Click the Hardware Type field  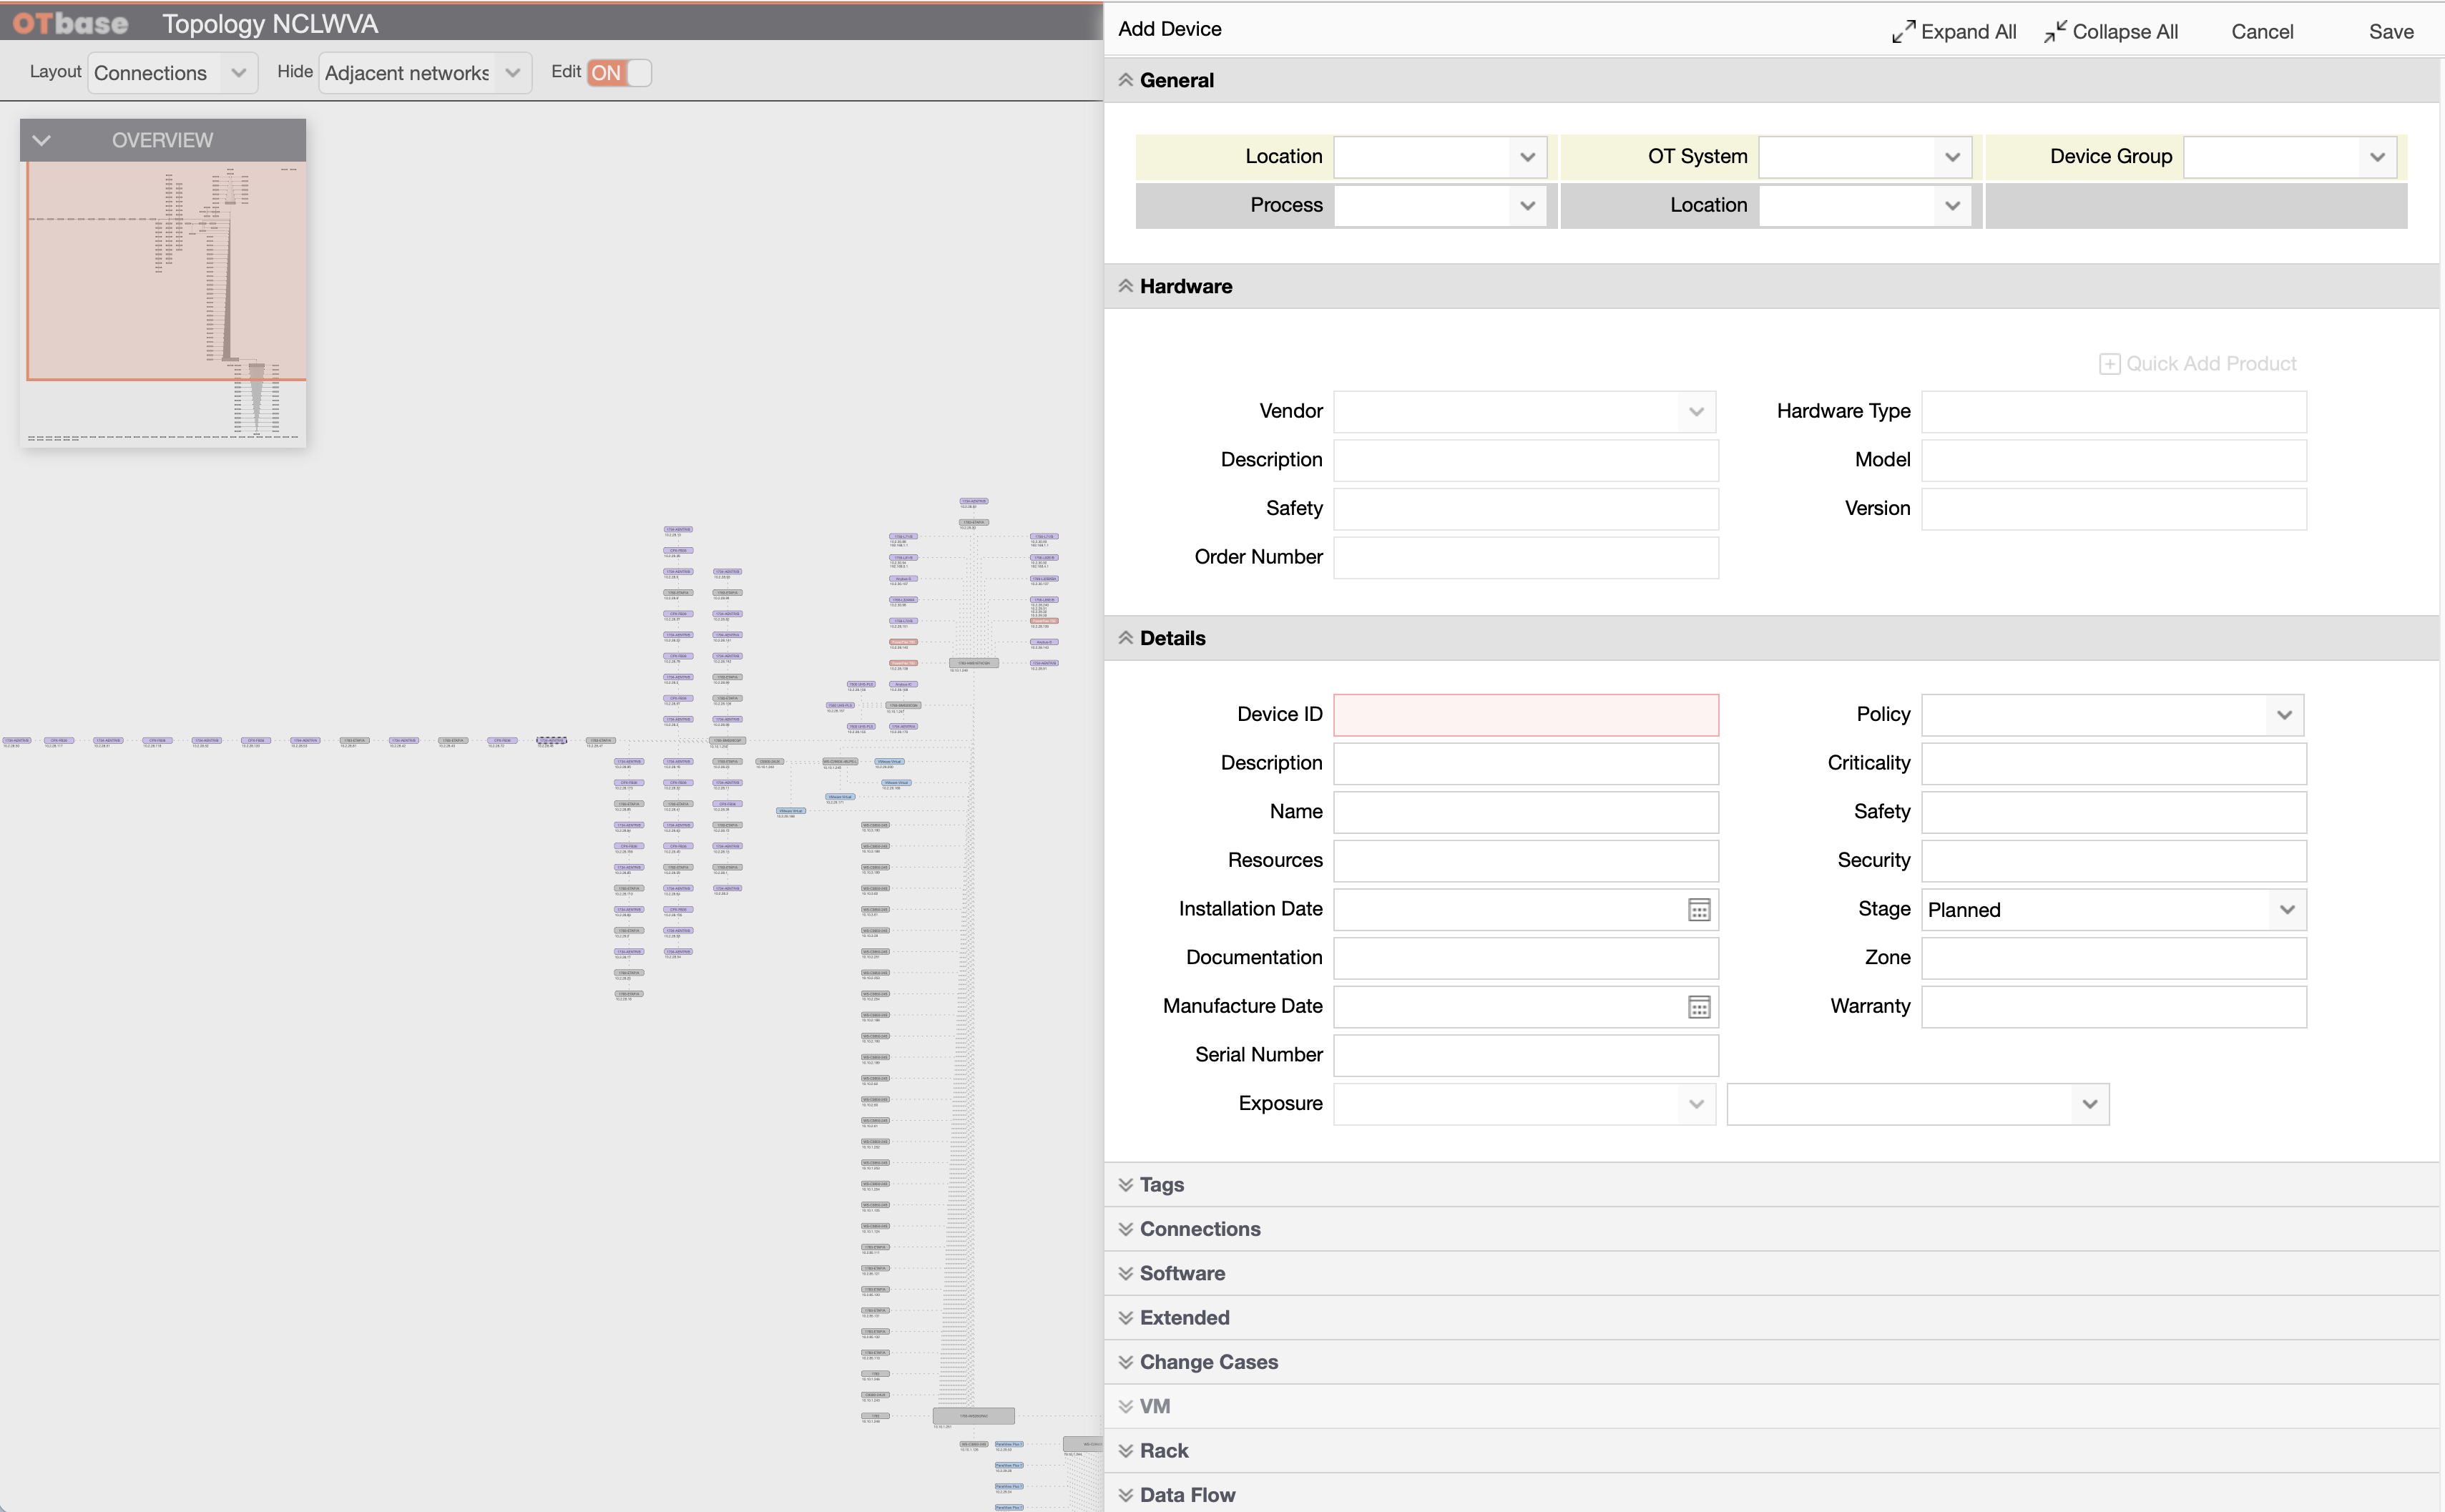tap(2114, 412)
